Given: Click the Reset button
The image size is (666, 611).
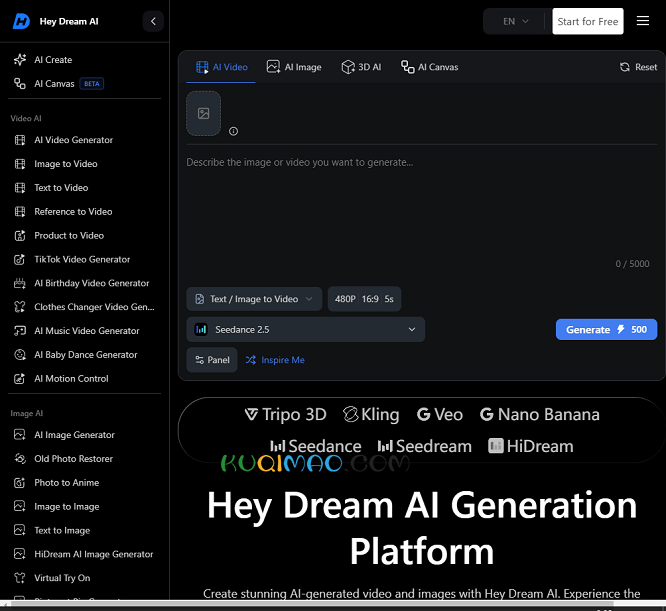Looking at the screenshot, I should (x=638, y=67).
